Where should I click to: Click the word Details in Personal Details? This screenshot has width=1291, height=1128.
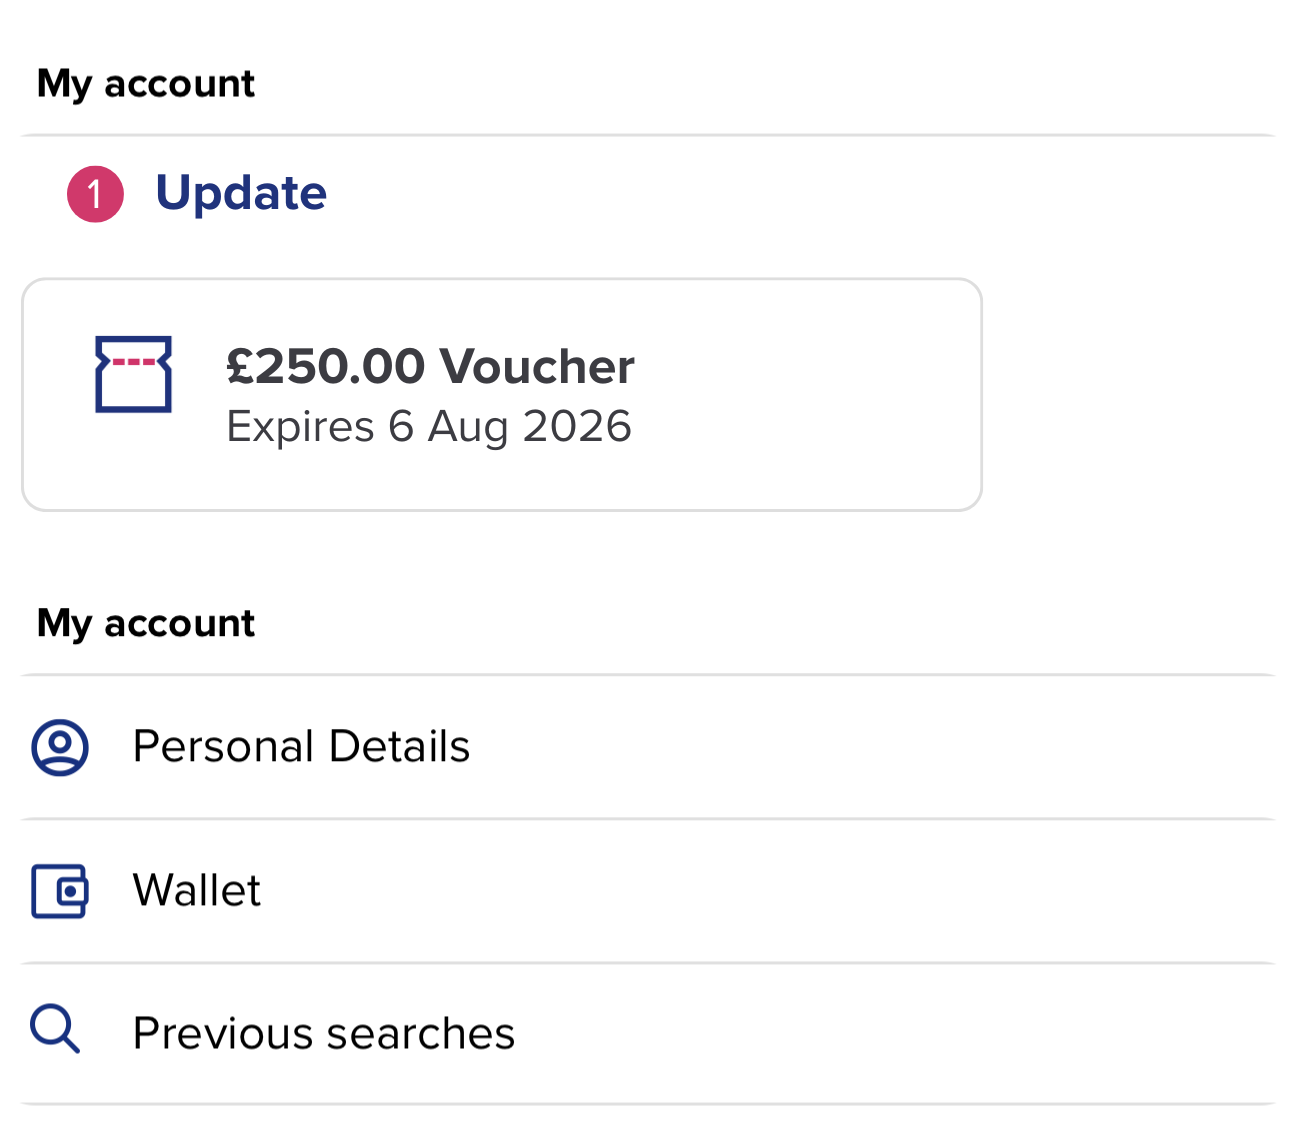[x=399, y=747]
